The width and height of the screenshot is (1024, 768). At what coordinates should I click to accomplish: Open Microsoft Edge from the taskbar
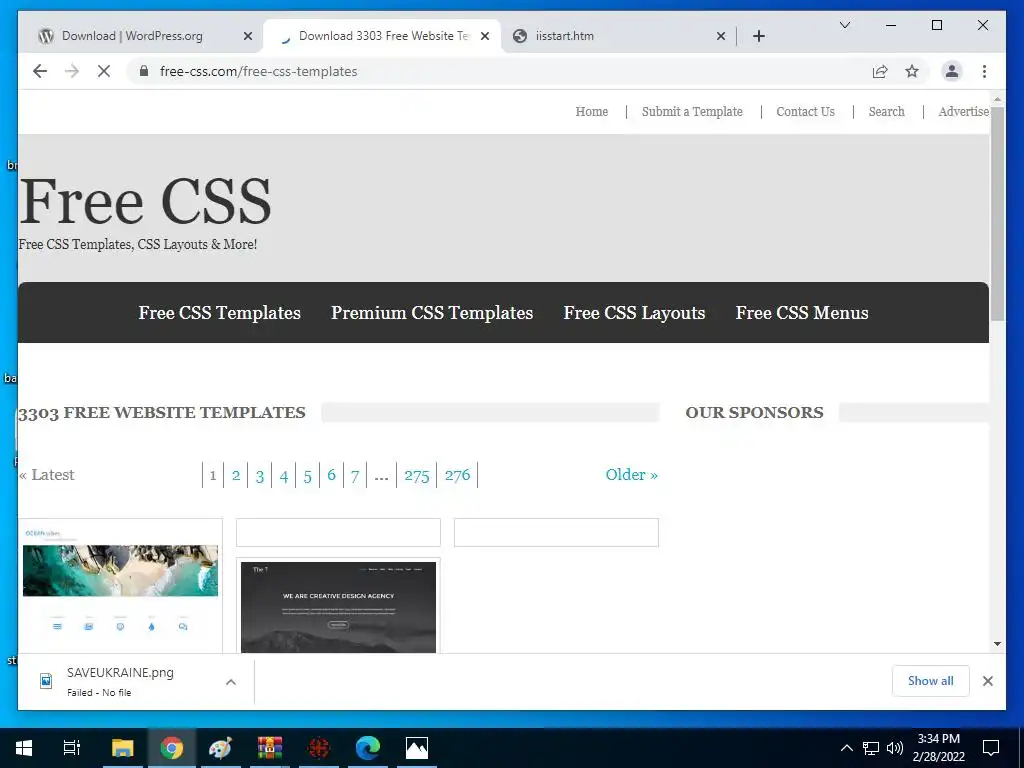(x=368, y=748)
